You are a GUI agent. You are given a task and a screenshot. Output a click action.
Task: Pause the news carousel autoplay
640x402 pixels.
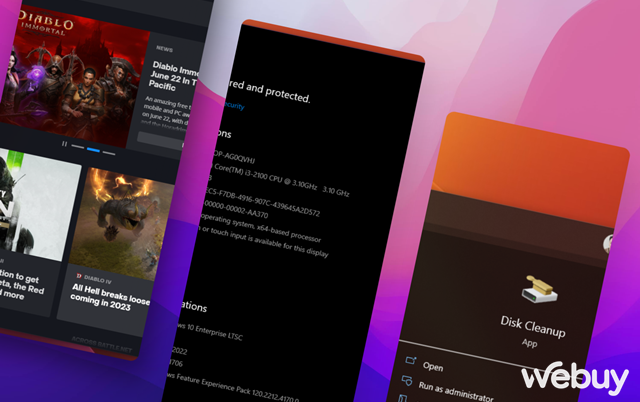click(x=65, y=145)
